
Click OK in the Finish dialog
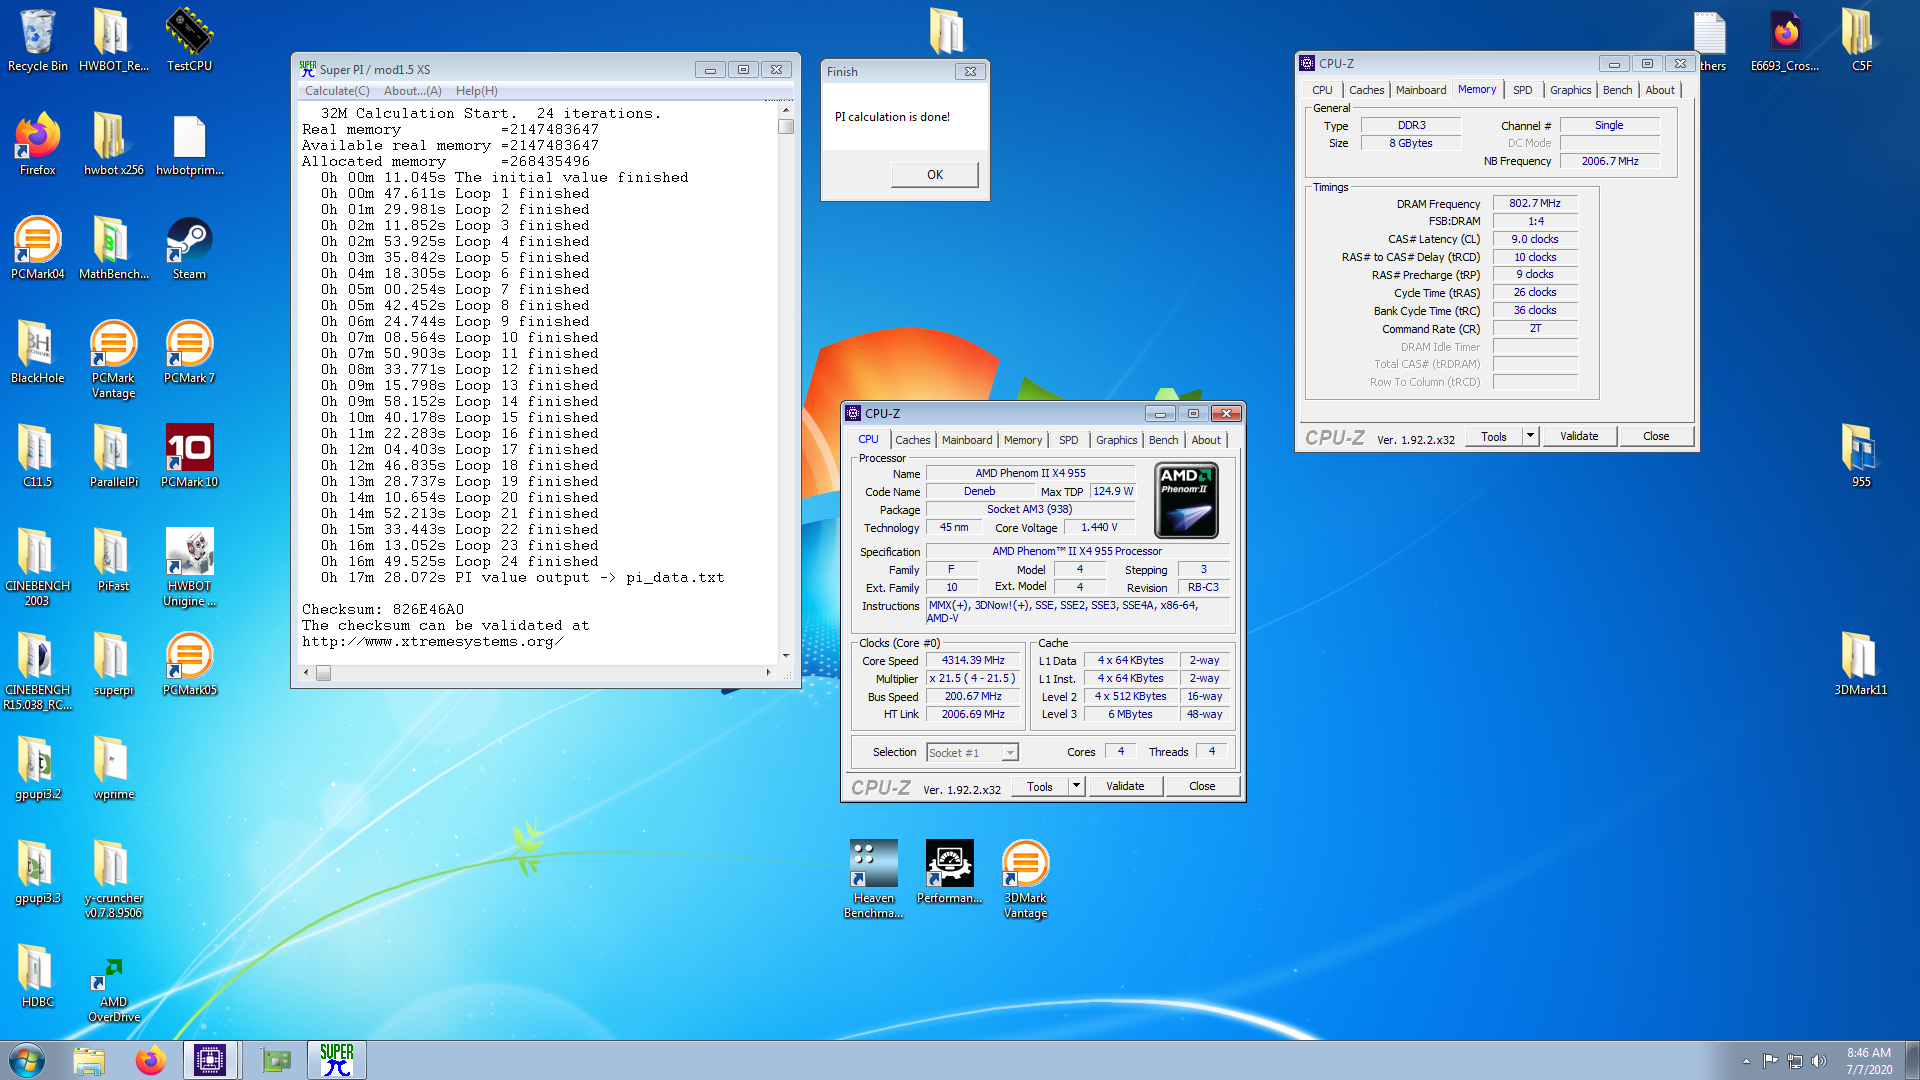[934, 174]
